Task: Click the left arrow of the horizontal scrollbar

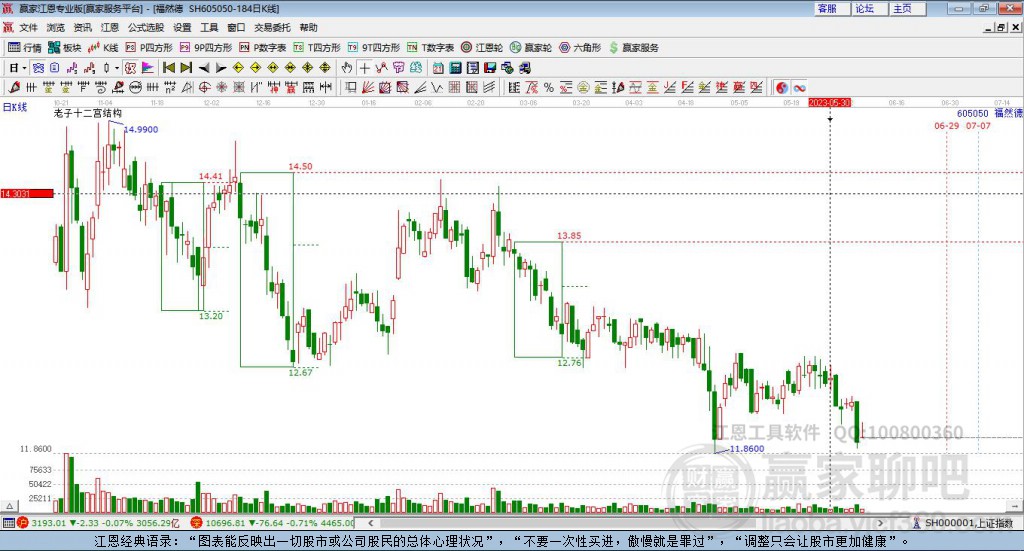Action: point(370,523)
